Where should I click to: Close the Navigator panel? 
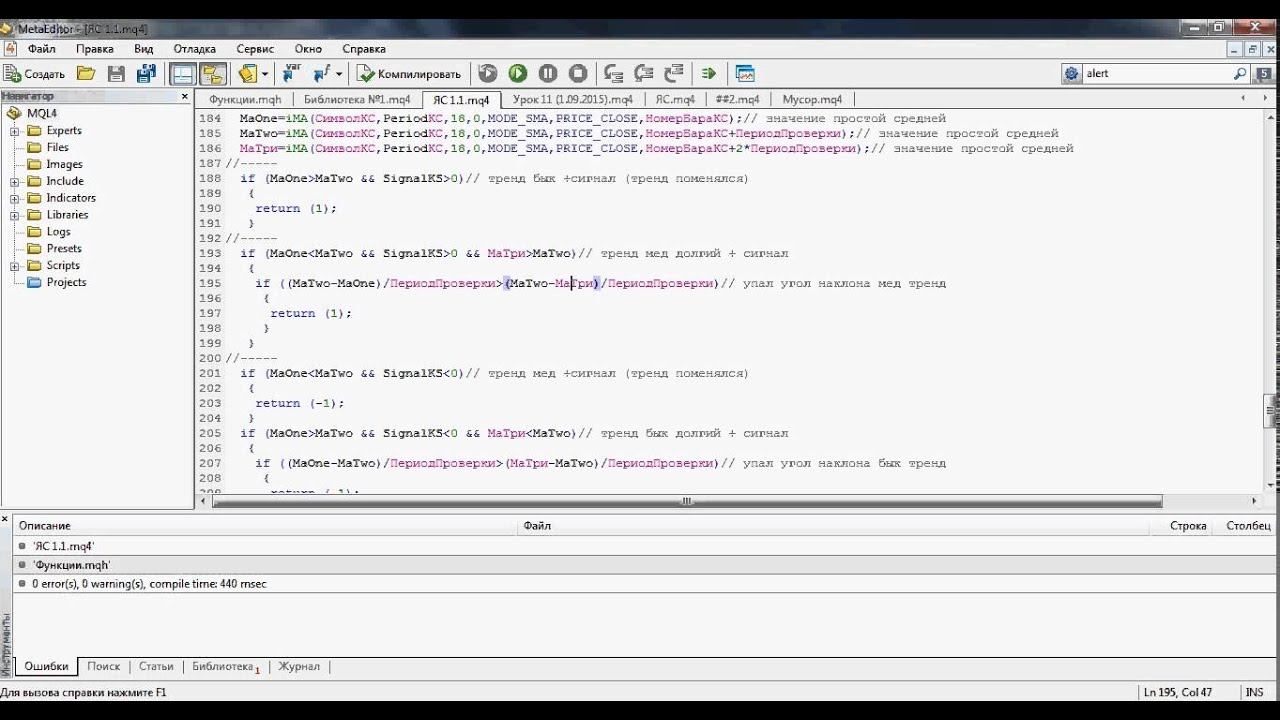coord(184,96)
